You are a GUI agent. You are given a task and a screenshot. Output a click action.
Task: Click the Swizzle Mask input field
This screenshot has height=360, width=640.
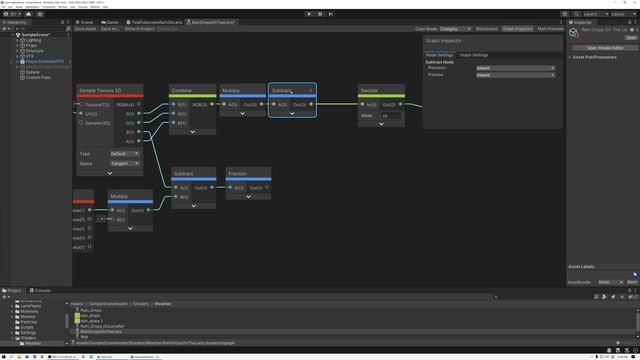pyautogui.click(x=391, y=116)
